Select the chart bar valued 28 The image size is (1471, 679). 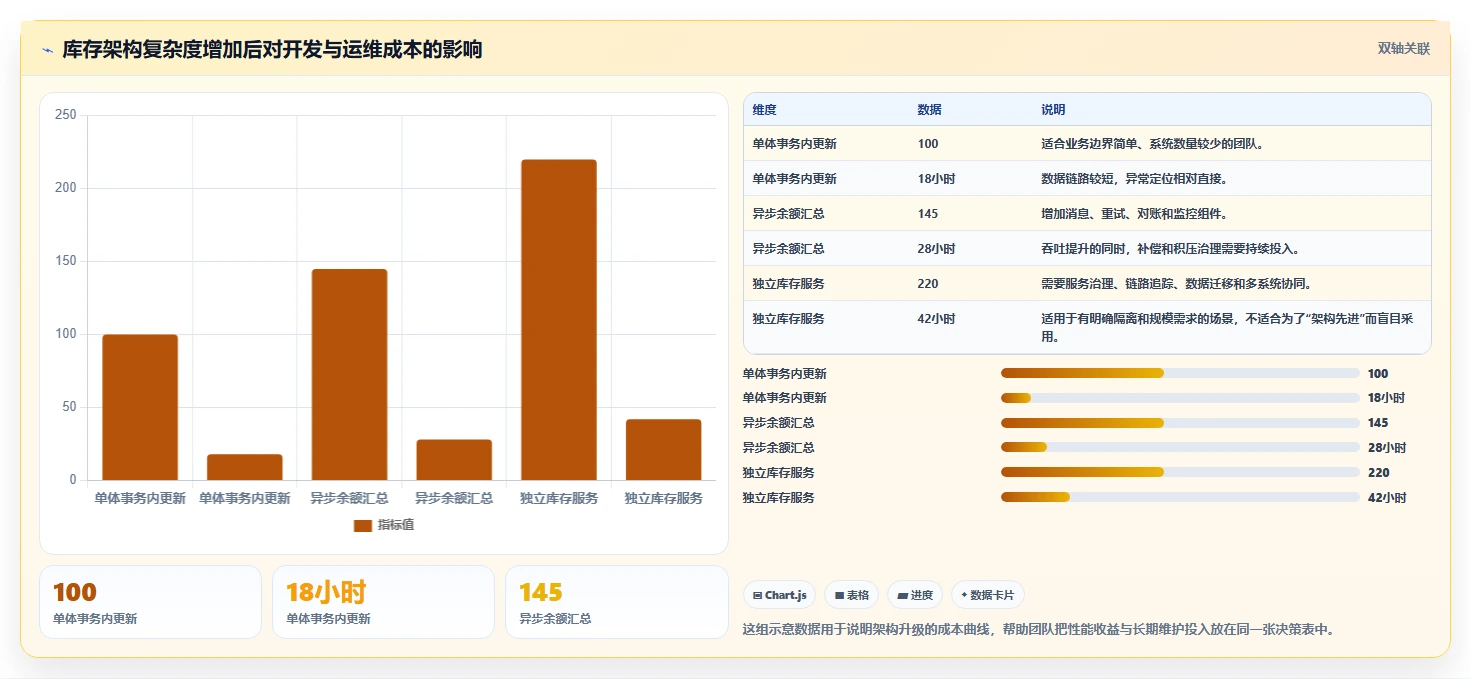pyautogui.click(x=454, y=460)
